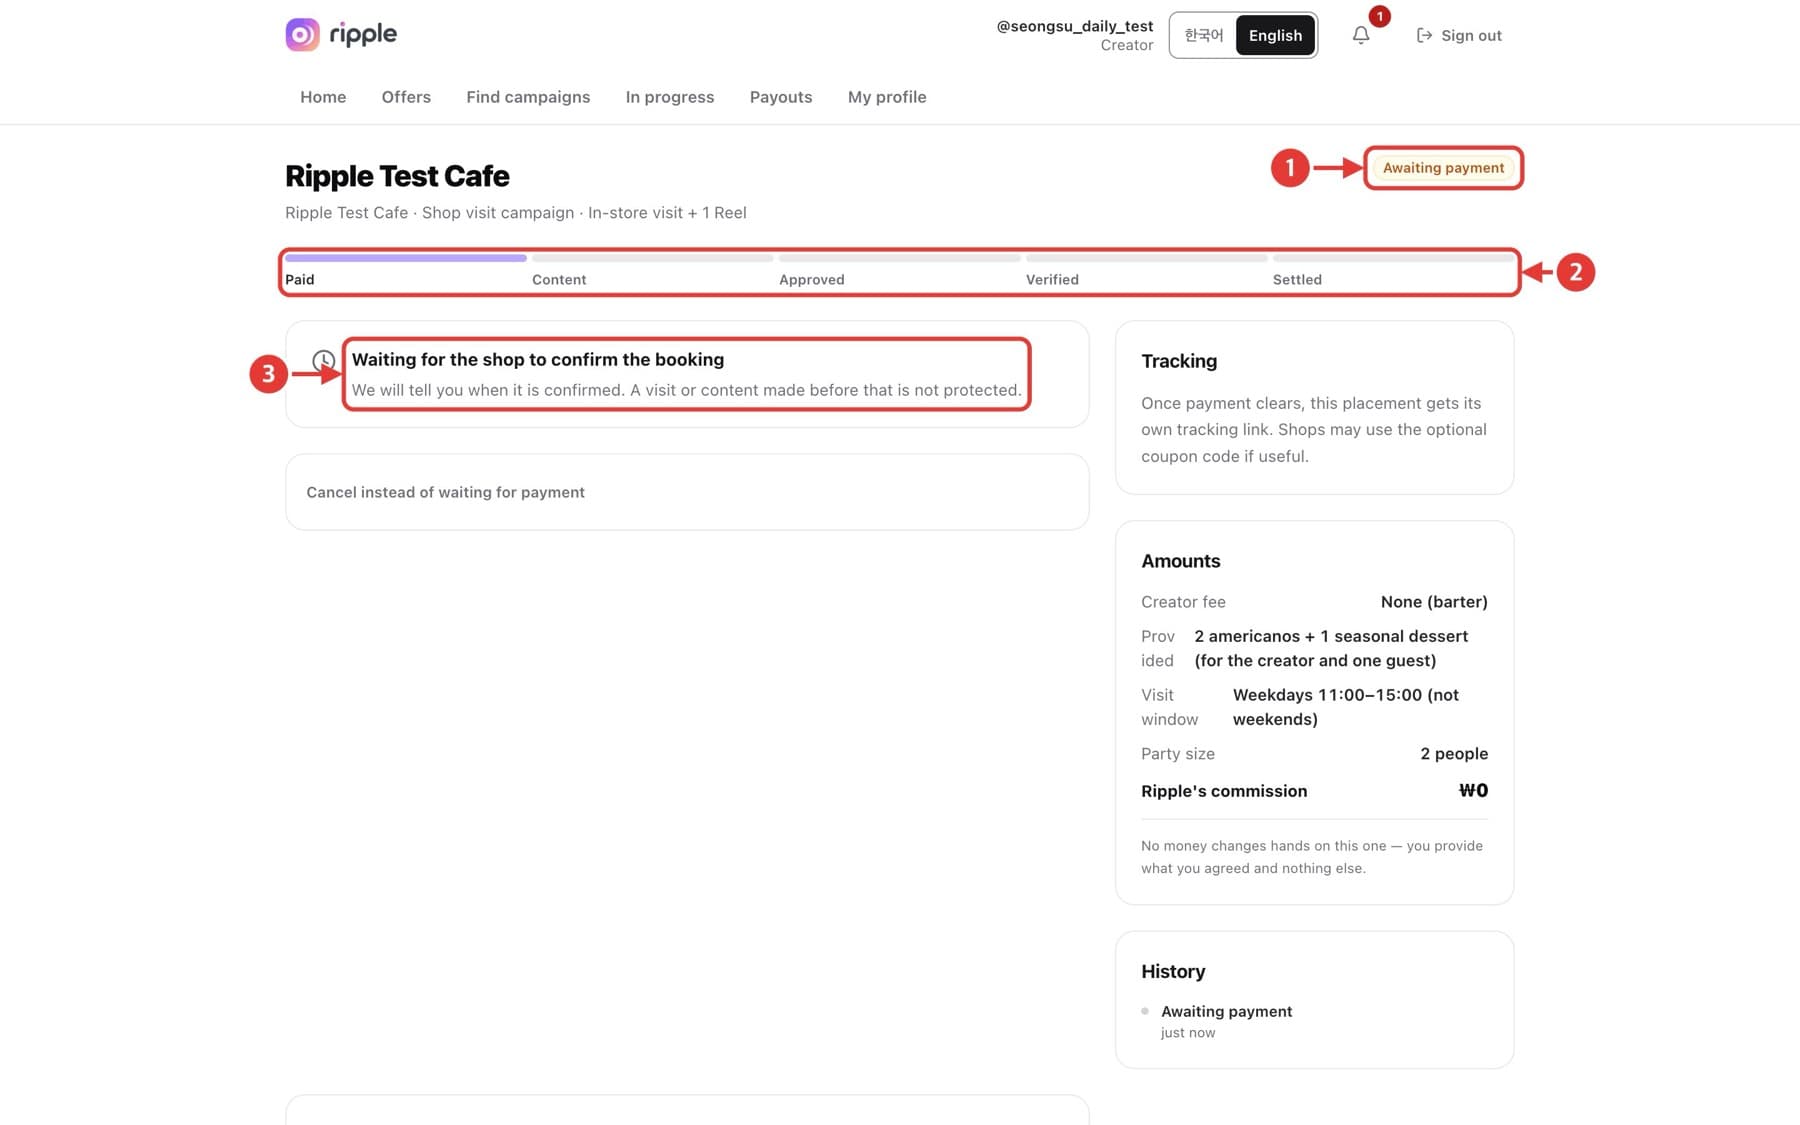This screenshot has height=1125, width=1800.
Task: Switch language to English
Action: pyautogui.click(x=1275, y=35)
